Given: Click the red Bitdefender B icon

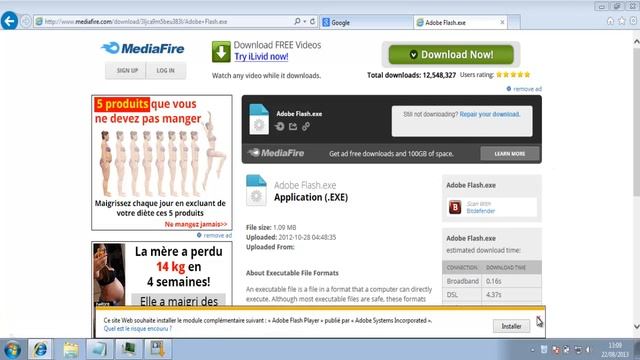Looking at the screenshot, I should coord(455,207).
